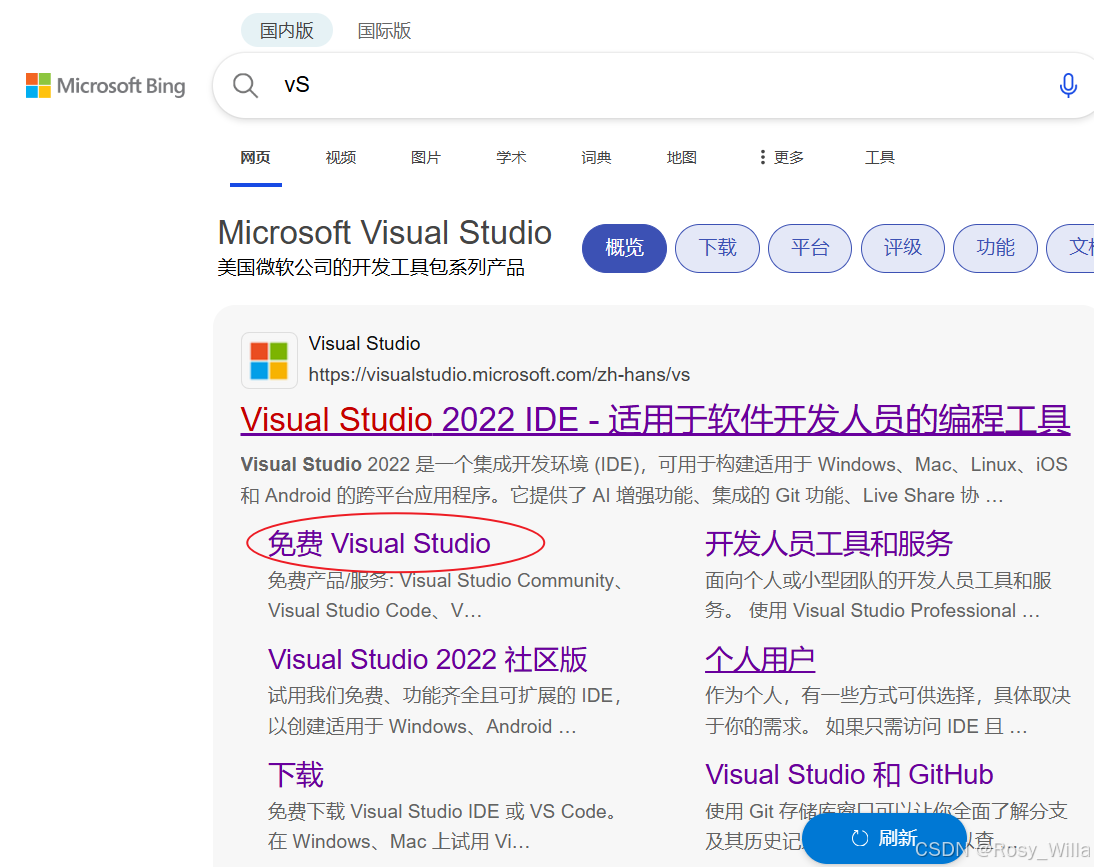Open the 更多 three-dot menu
This screenshot has height=867, width=1094.
click(781, 158)
